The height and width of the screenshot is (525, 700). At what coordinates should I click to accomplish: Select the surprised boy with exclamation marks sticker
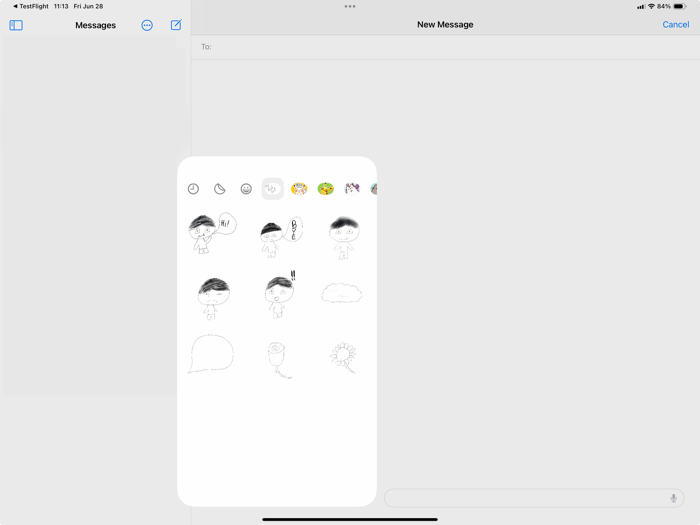click(x=280, y=294)
